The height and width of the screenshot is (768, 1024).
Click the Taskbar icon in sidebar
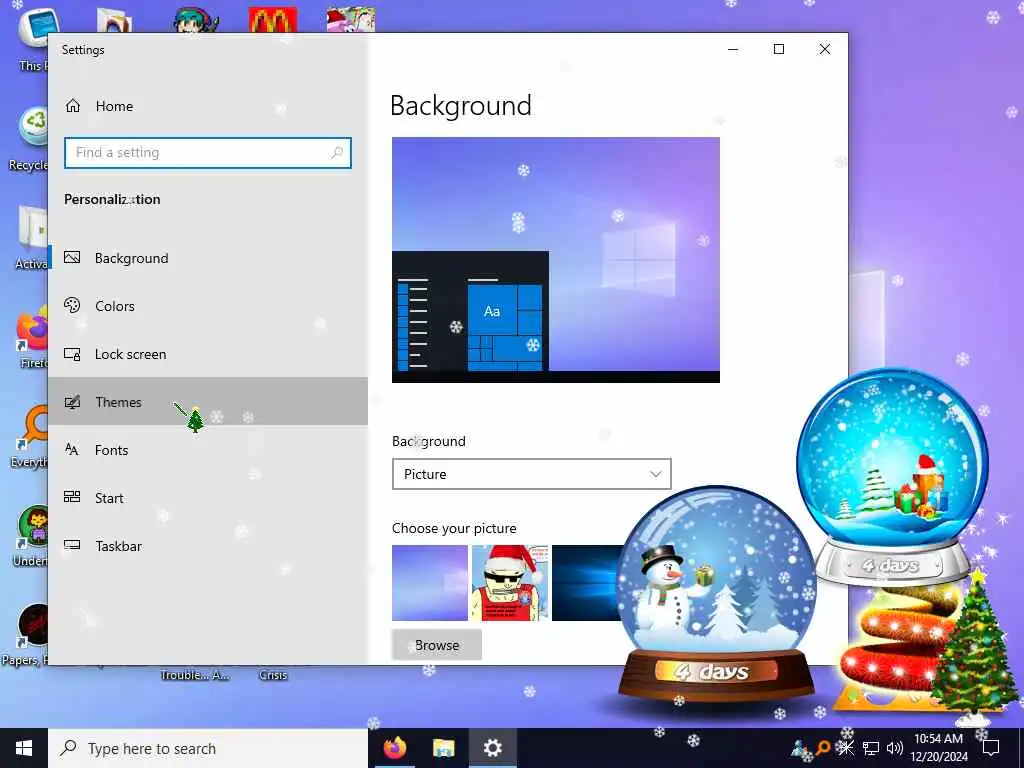pyautogui.click(x=72, y=545)
